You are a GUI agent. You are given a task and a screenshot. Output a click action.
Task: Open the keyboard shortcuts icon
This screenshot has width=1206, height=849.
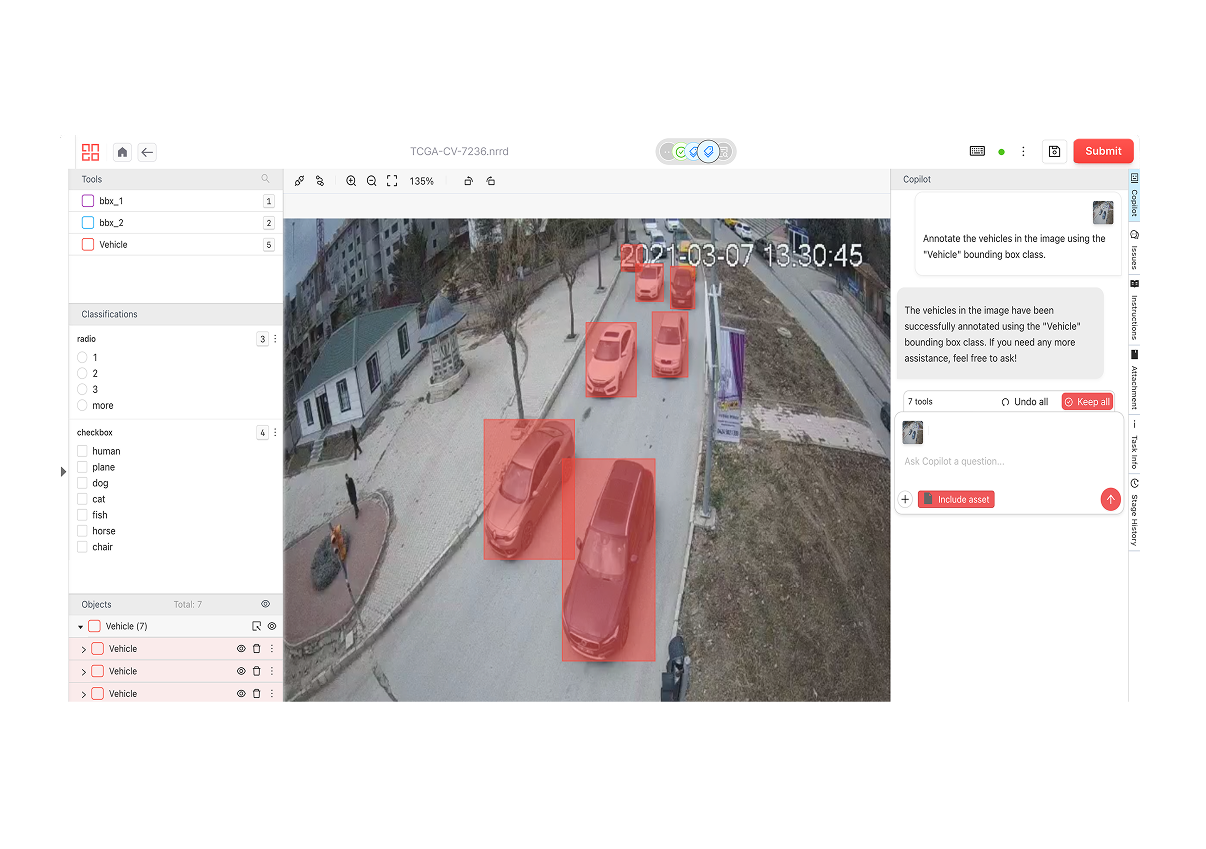[x=977, y=151]
